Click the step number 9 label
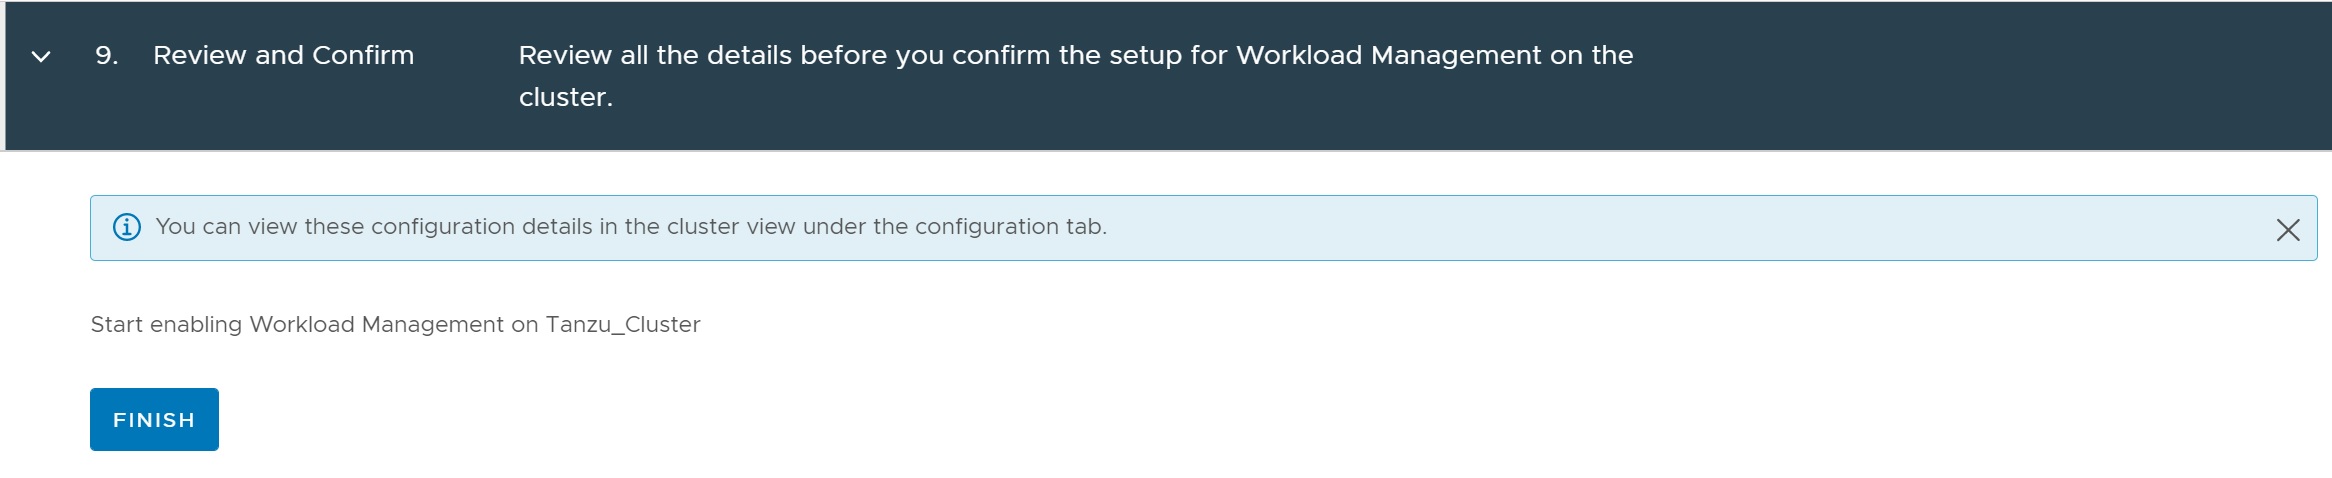This screenshot has width=2332, height=478. [106, 56]
